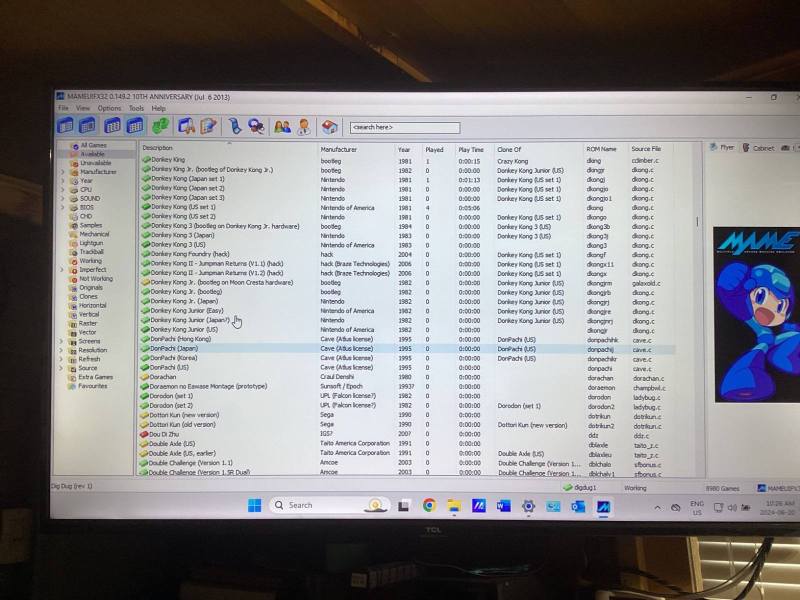Sort by the Play Time column header
The height and width of the screenshot is (600, 800).
coord(473,150)
